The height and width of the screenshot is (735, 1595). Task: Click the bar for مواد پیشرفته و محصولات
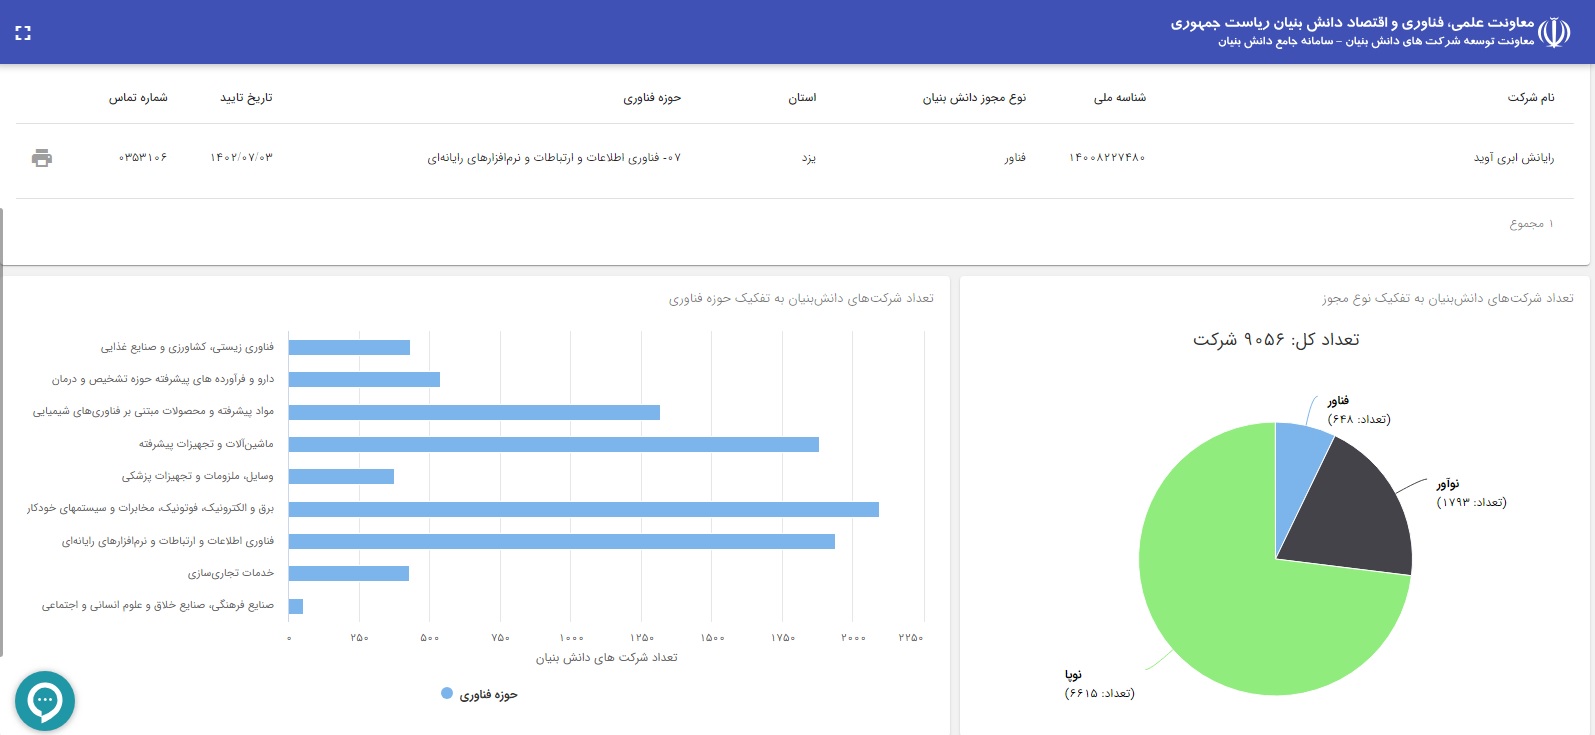coord(474,412)
